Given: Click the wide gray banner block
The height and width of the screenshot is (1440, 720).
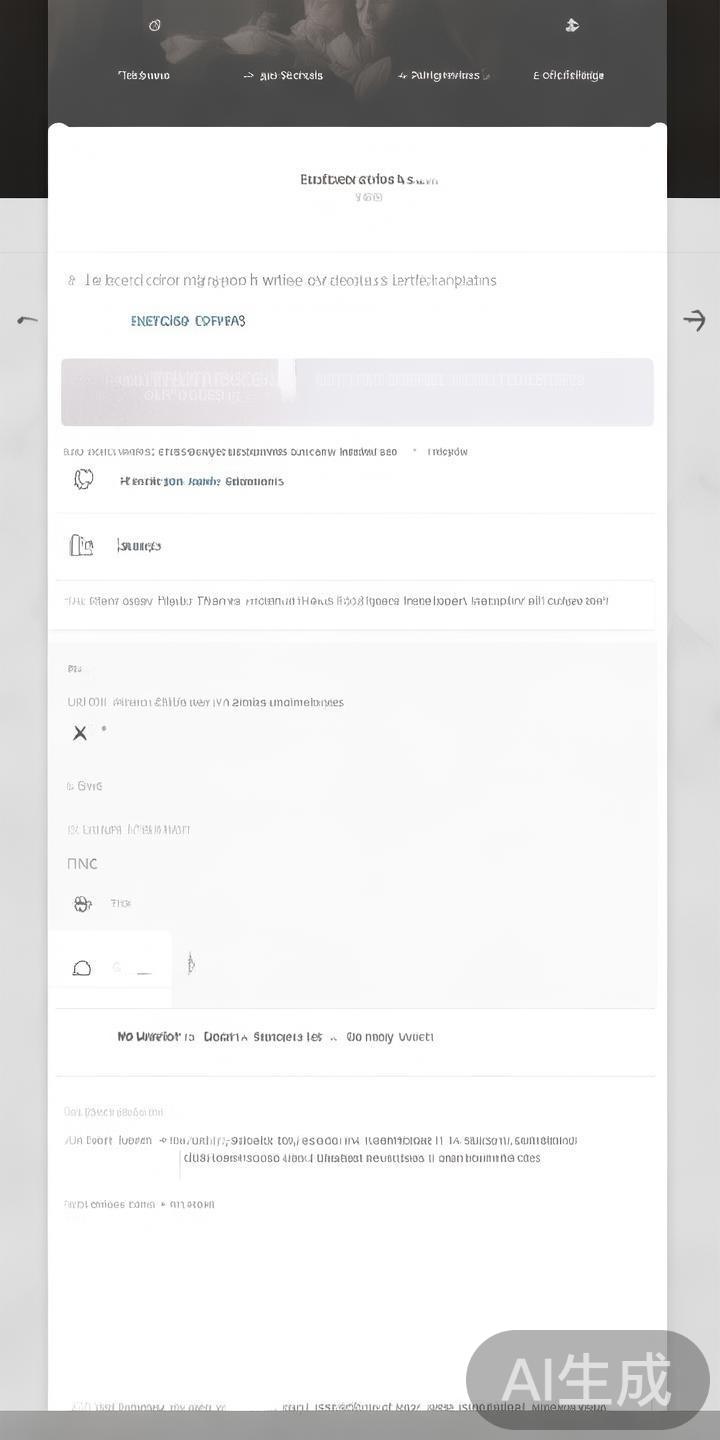Looking at the screenshot, I should point(357,392).
